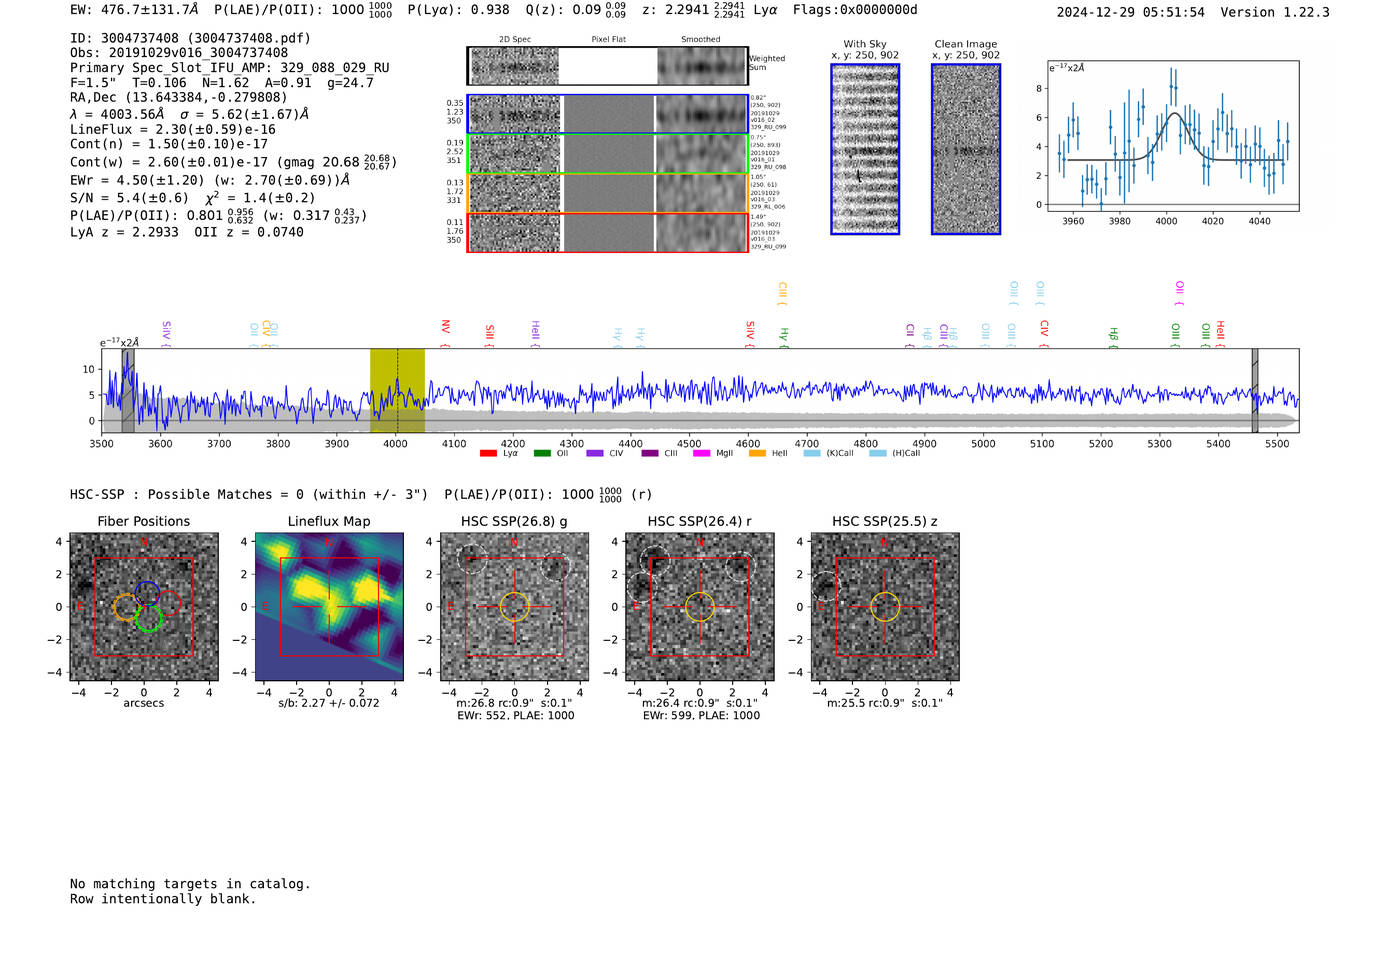Open the HSC SSP(25.5) z image
The image size is (1400, 953).
pos(885,607)
